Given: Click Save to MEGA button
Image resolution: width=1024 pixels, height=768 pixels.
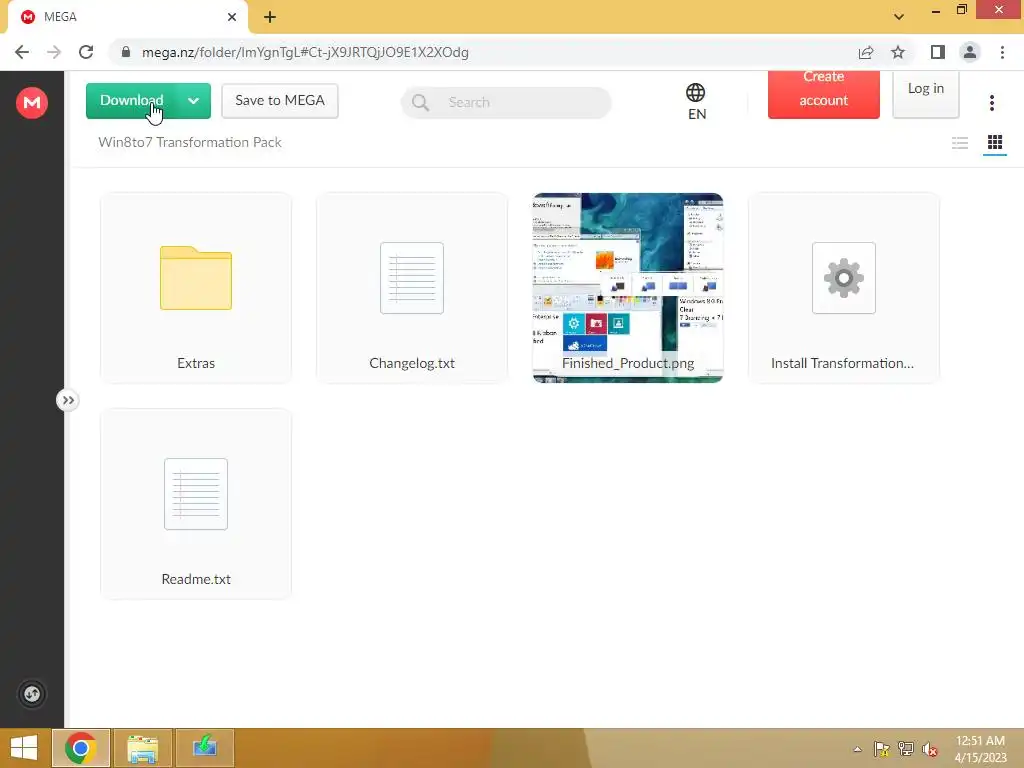Looking at the screenshot, I should 280,101.
